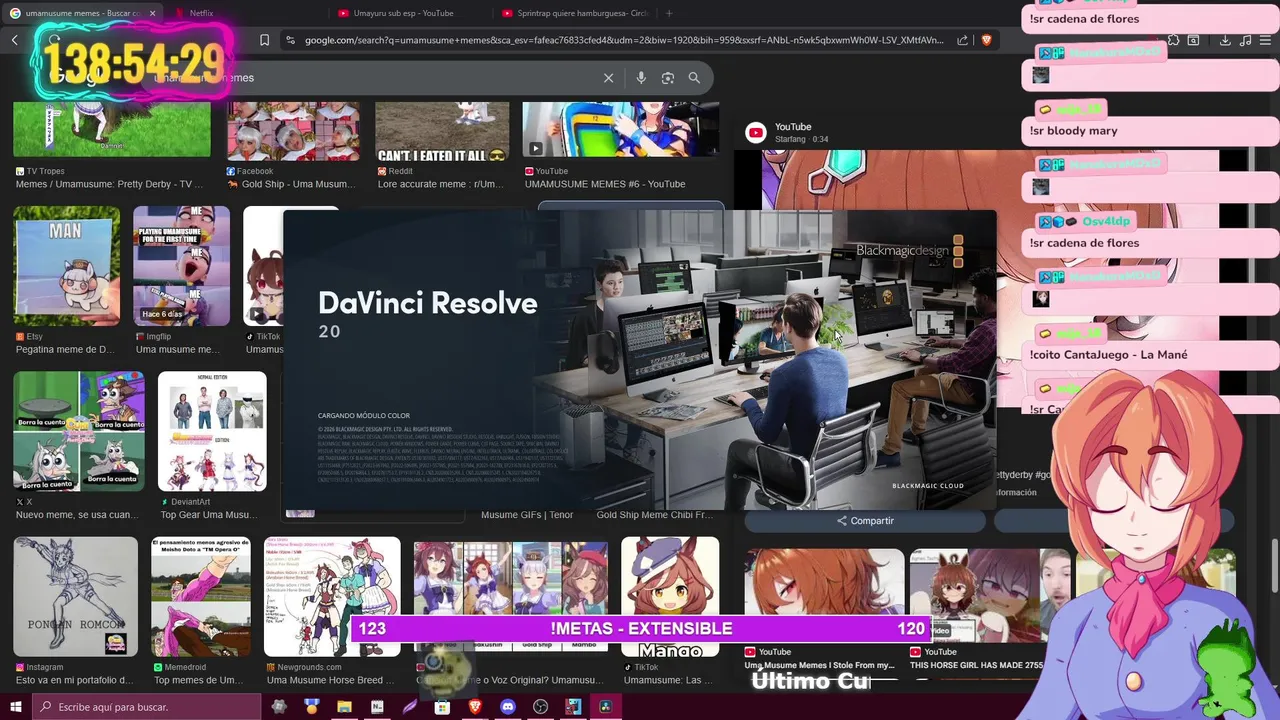This screenshot has height=720, width=1280.
Task: Open DeviantArt Top Gear Uma Musume link
Action: click(x=208, y=515)
